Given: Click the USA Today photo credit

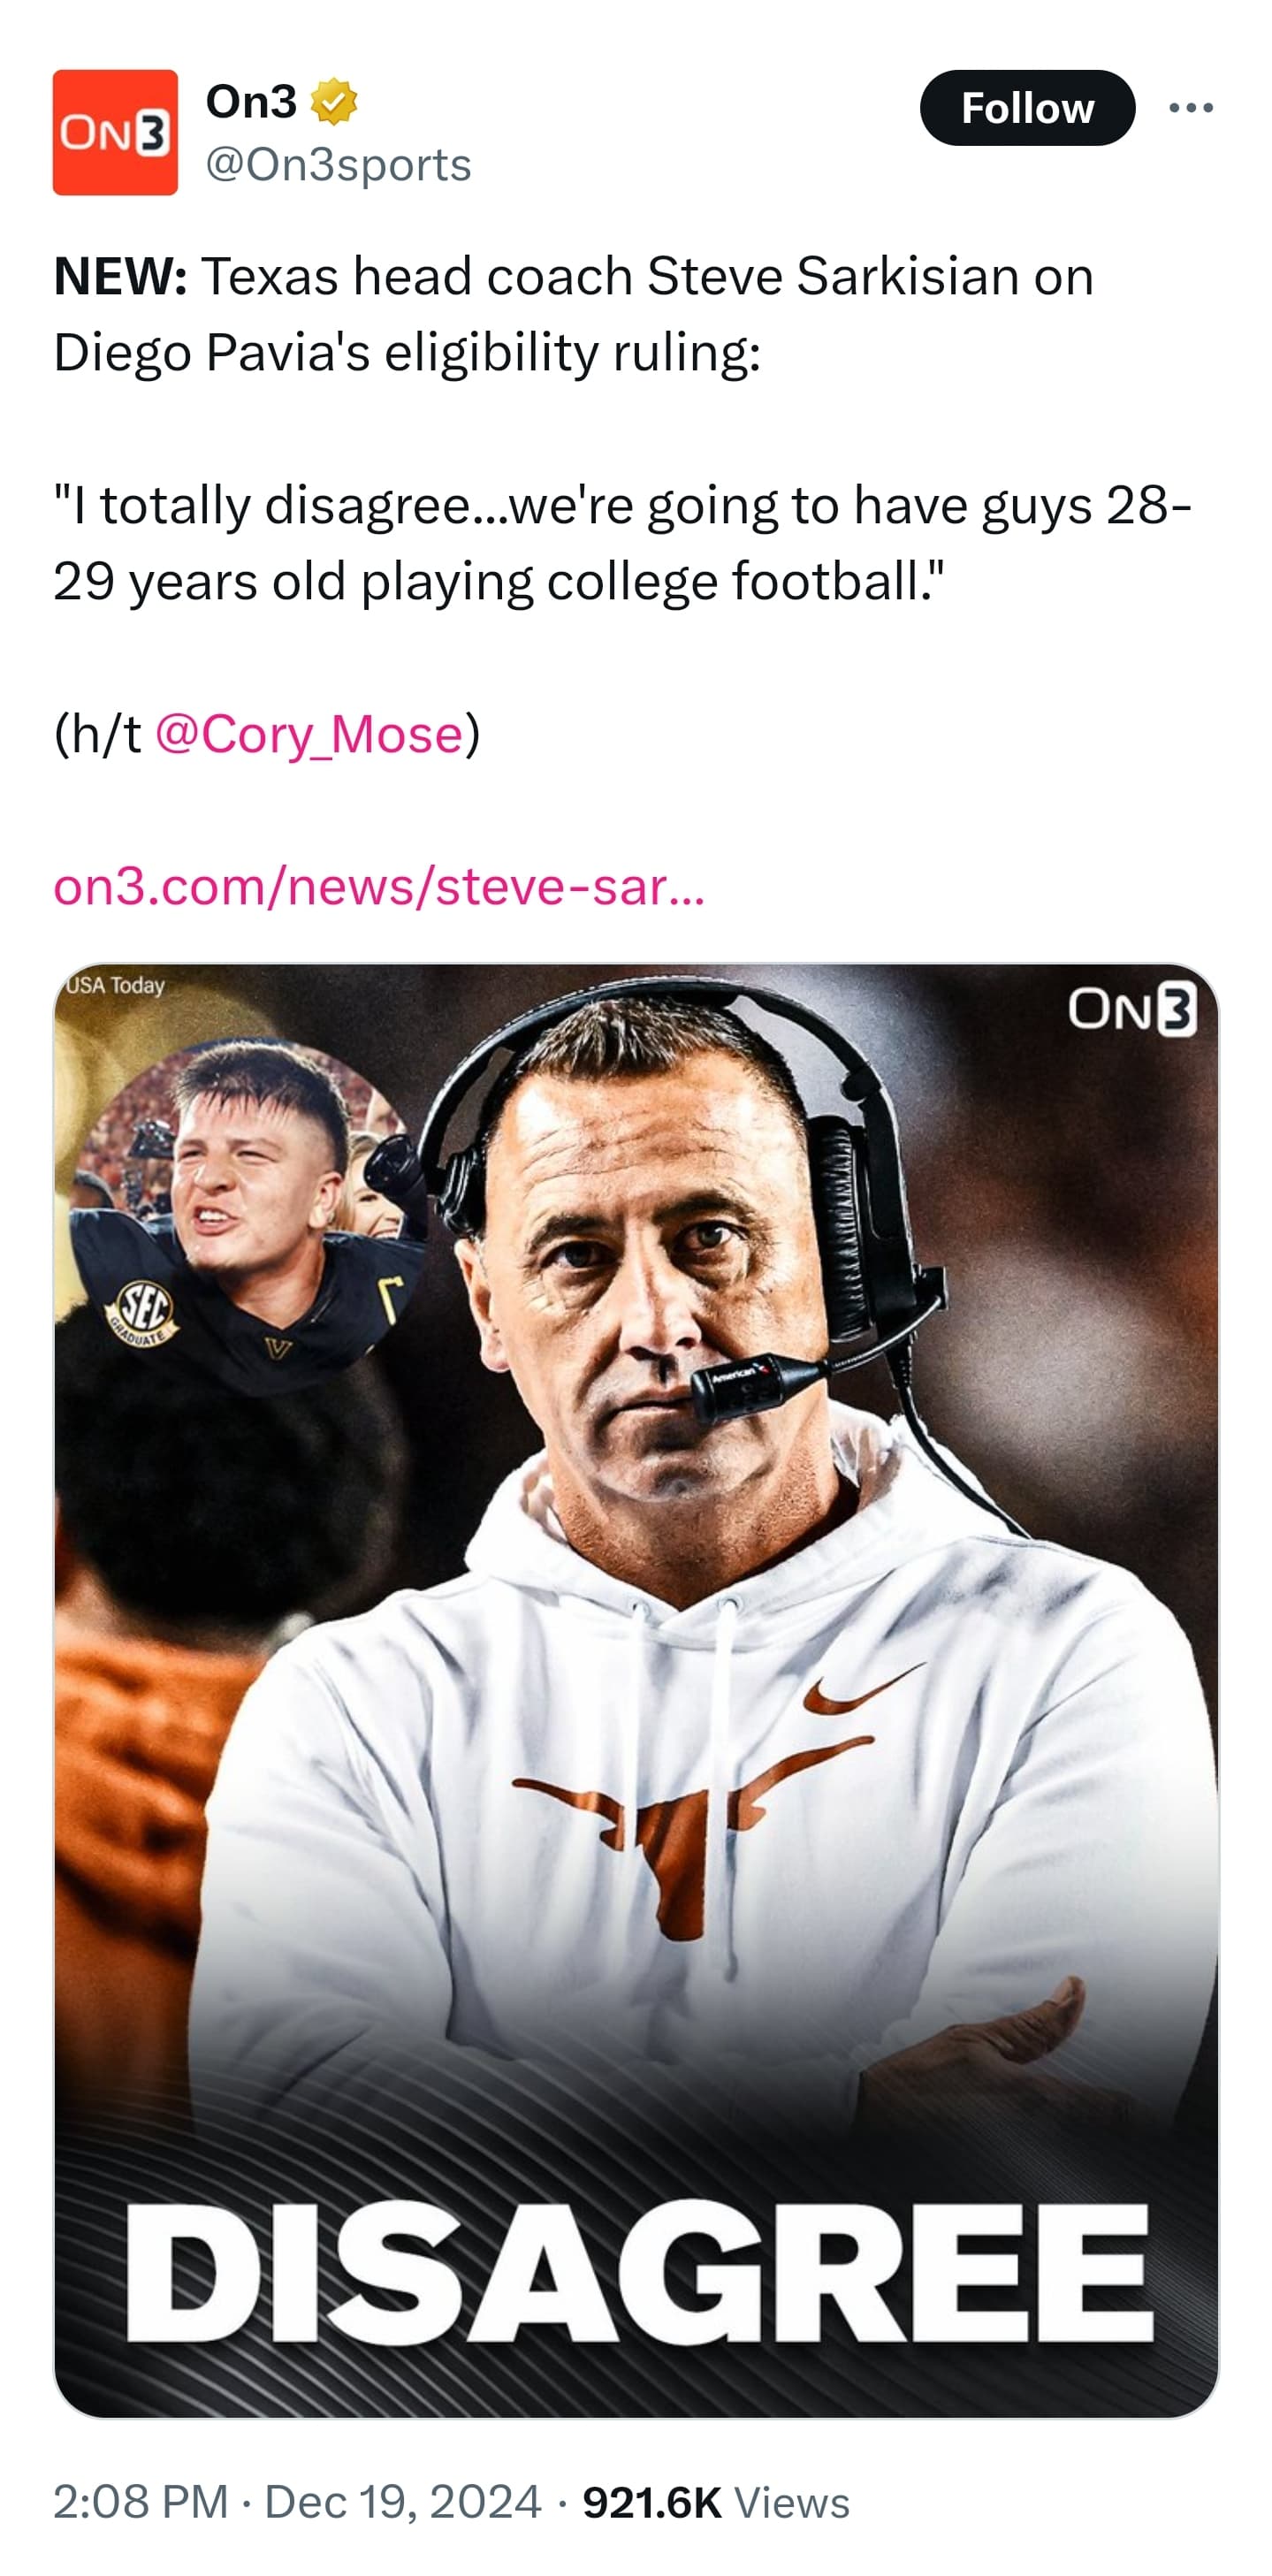Looking at the screenshot, I should pos(115,985).
